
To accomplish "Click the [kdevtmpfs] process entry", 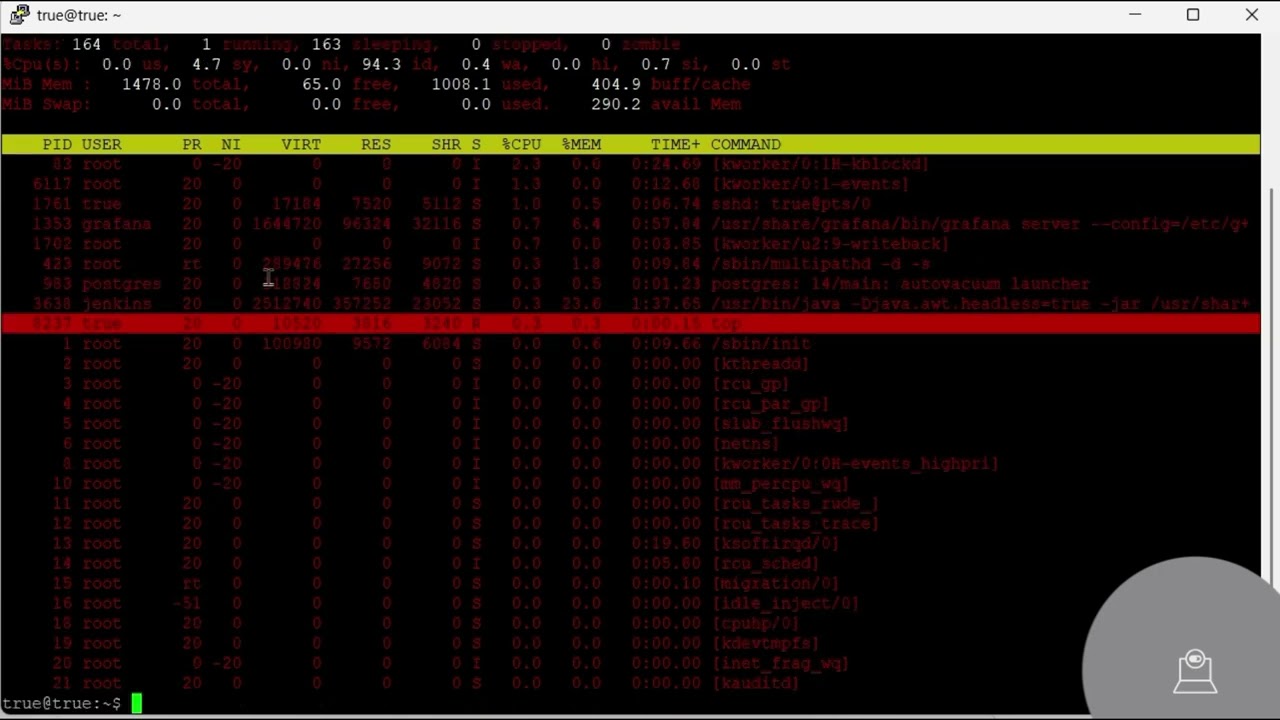I will tap(765, 644).
